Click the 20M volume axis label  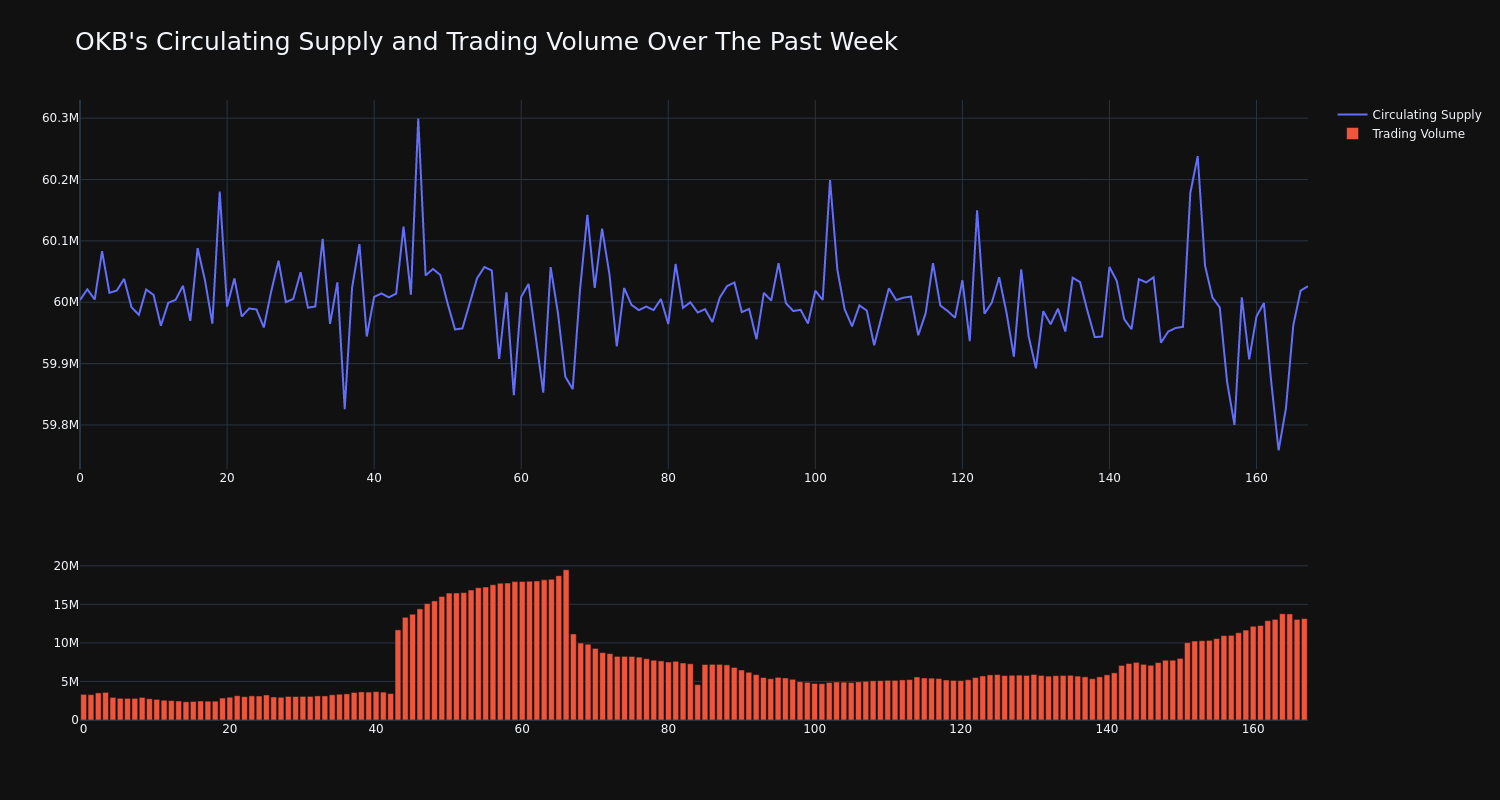tap(66, 566)
